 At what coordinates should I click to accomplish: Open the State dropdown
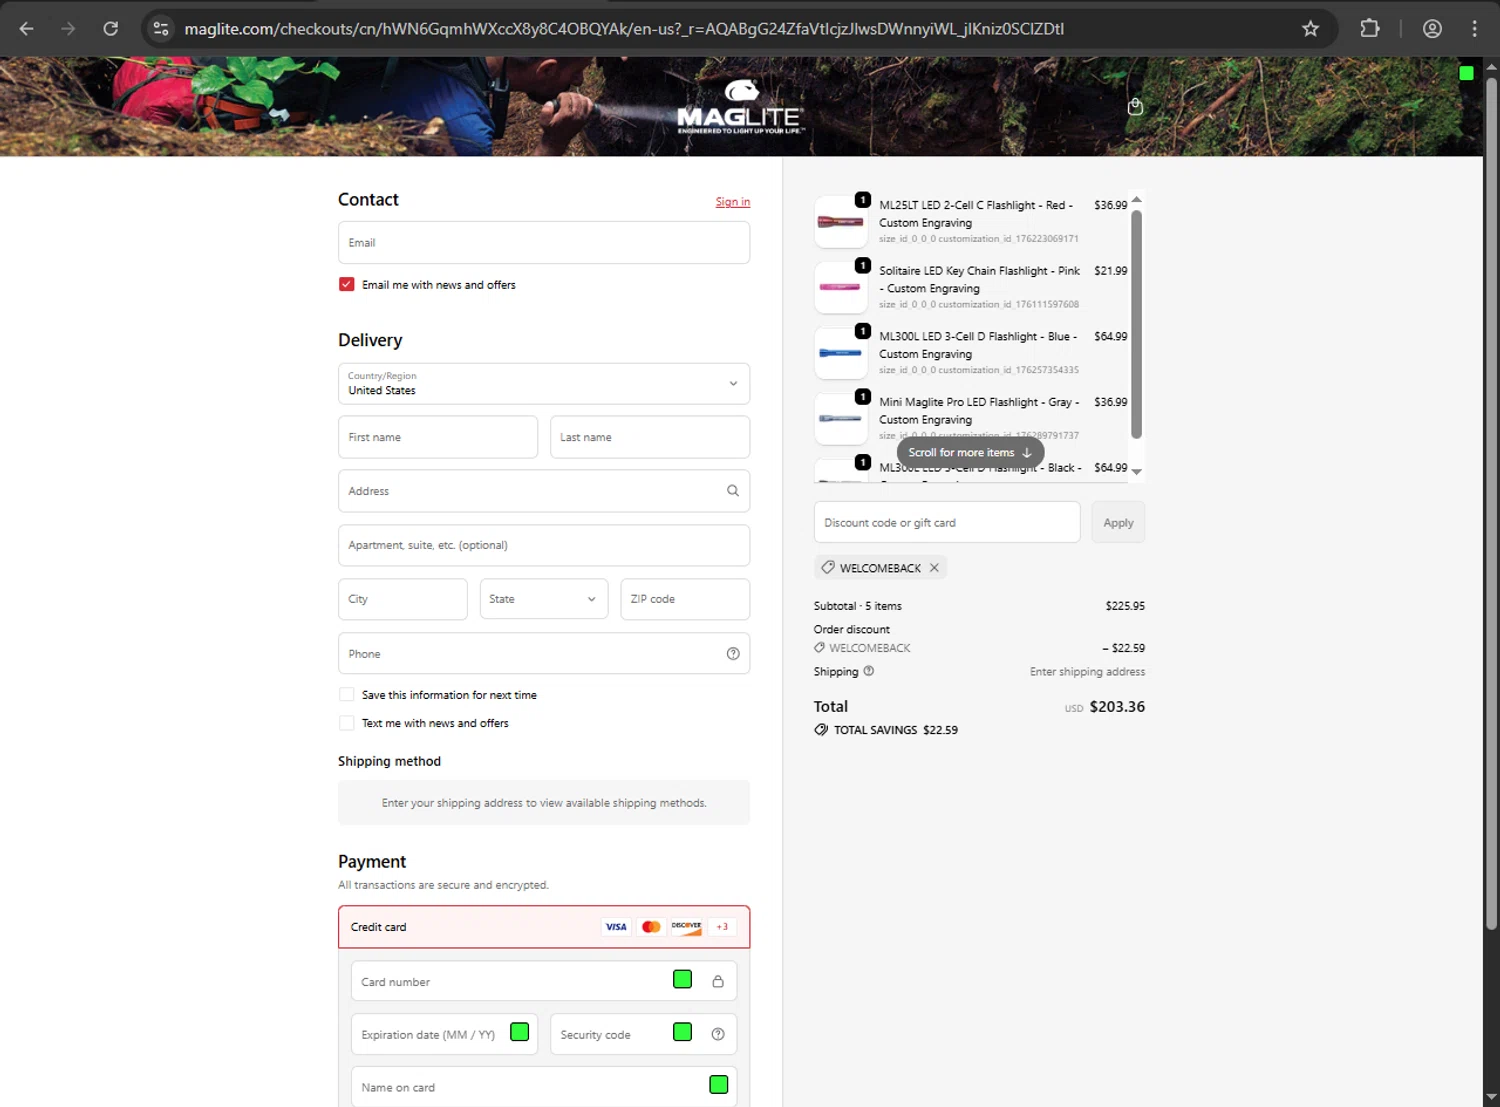pos(544,599)
